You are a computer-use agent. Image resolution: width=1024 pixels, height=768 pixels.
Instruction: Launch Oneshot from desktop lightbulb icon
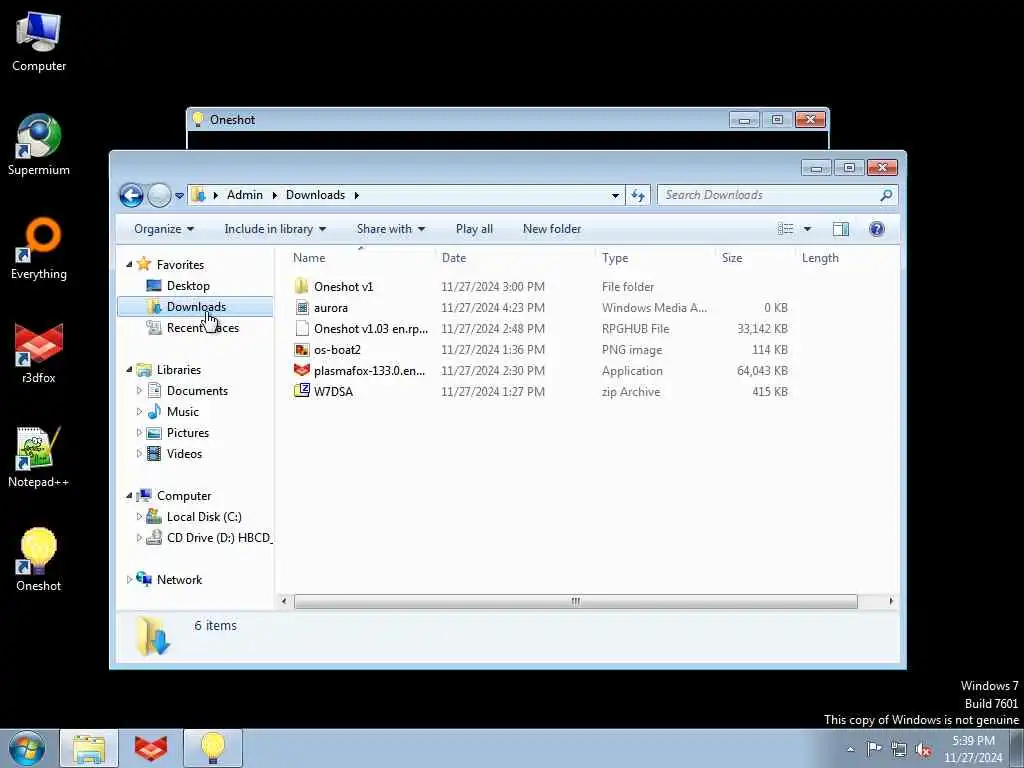coord(39,560)
